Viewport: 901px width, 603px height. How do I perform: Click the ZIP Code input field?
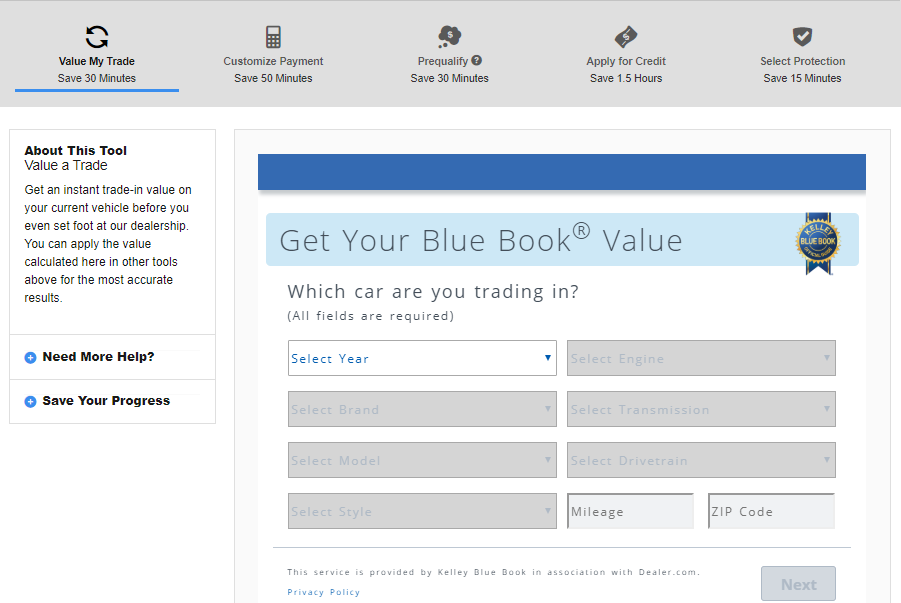[771, 511]
